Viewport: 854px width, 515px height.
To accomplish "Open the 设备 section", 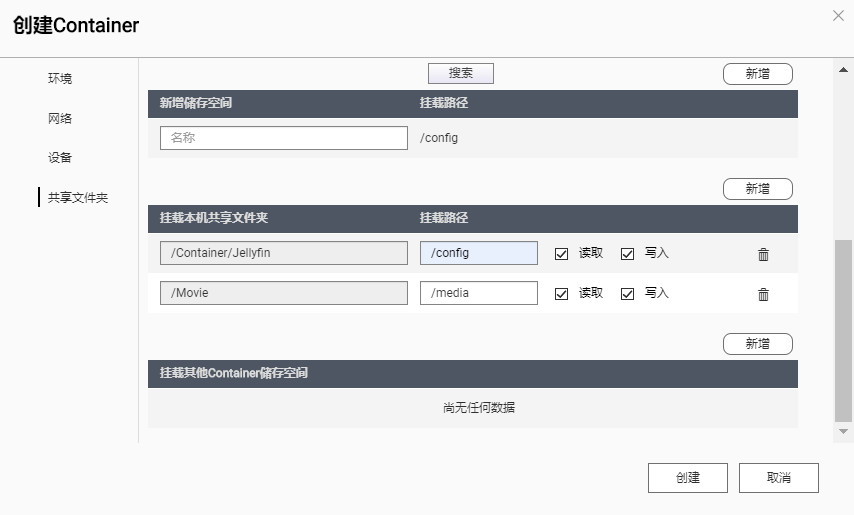I will (60, 157).
